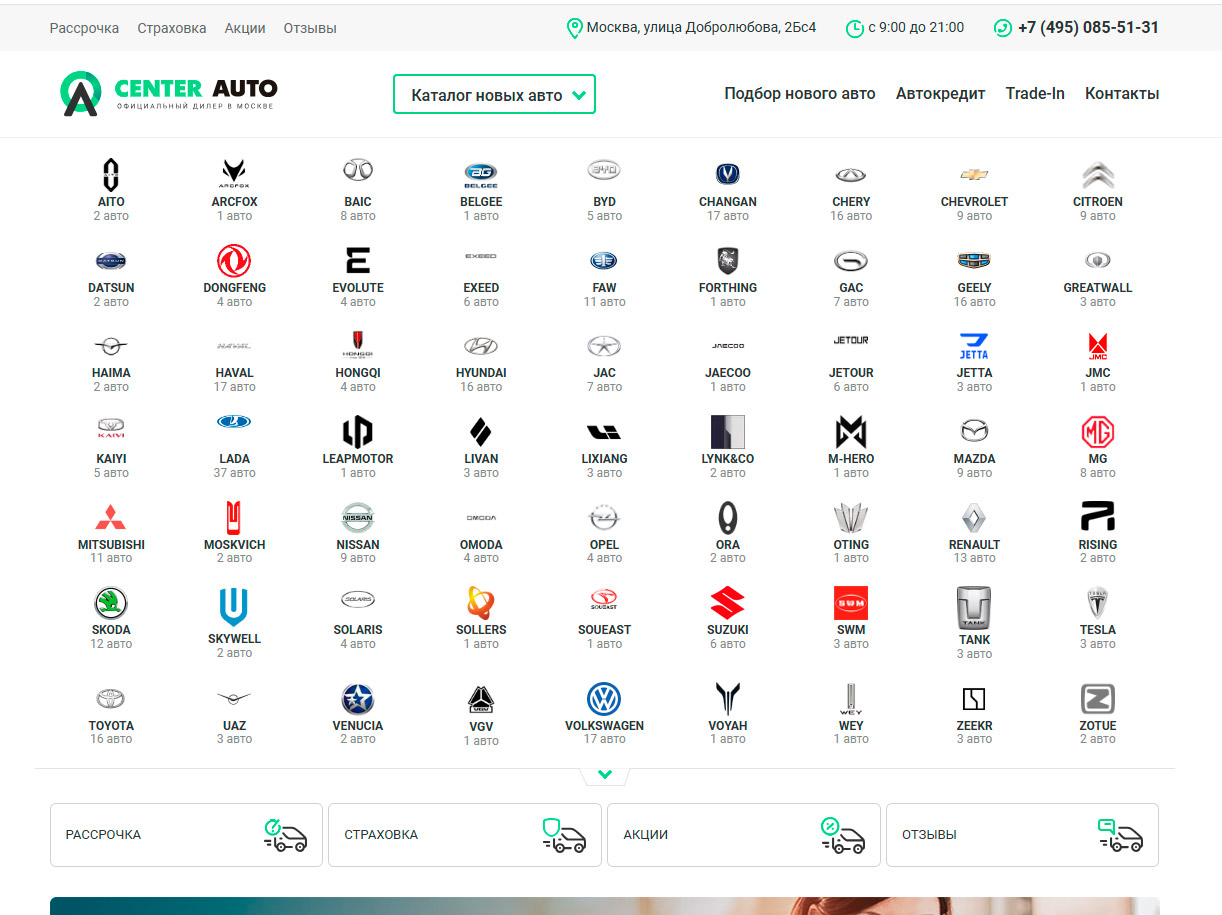This screenshot has height=915, width=1222.
Task: Open the ZEEKR logo icon
Action: [x=974, y=698]
